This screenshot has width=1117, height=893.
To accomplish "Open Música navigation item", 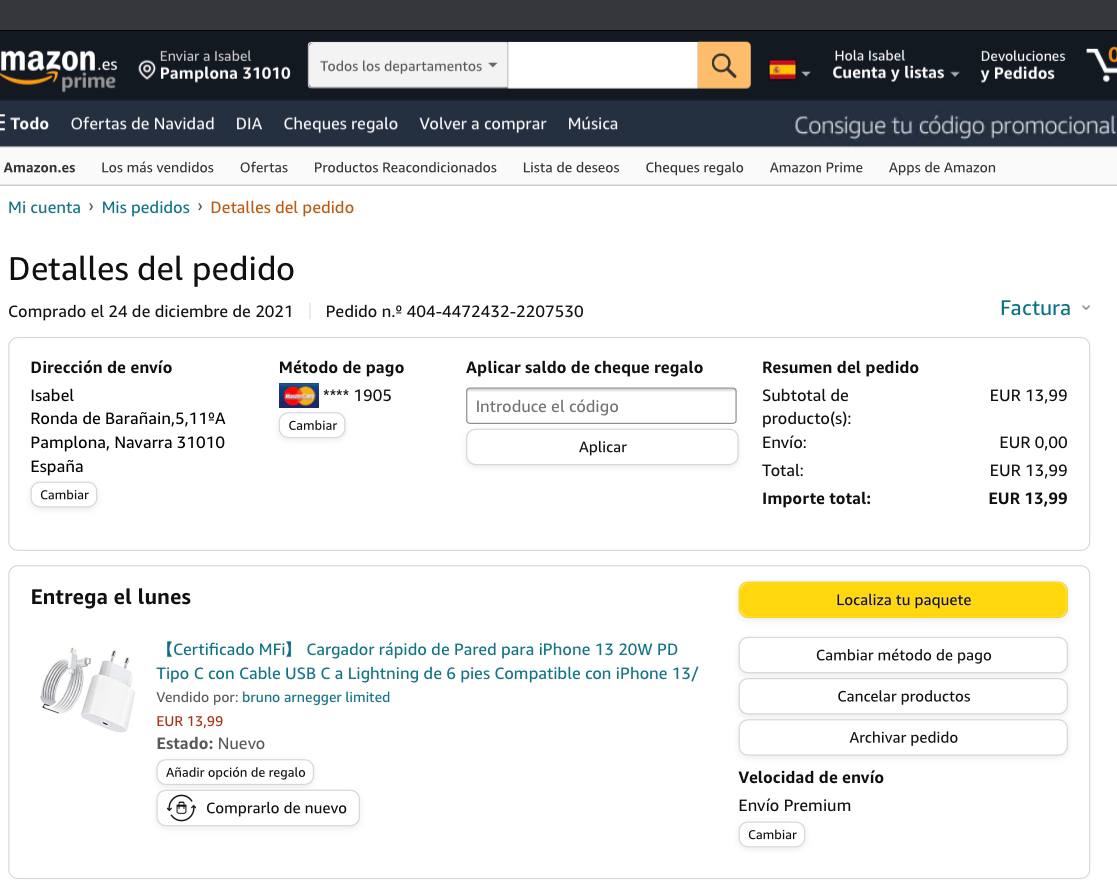I will 593,124.
